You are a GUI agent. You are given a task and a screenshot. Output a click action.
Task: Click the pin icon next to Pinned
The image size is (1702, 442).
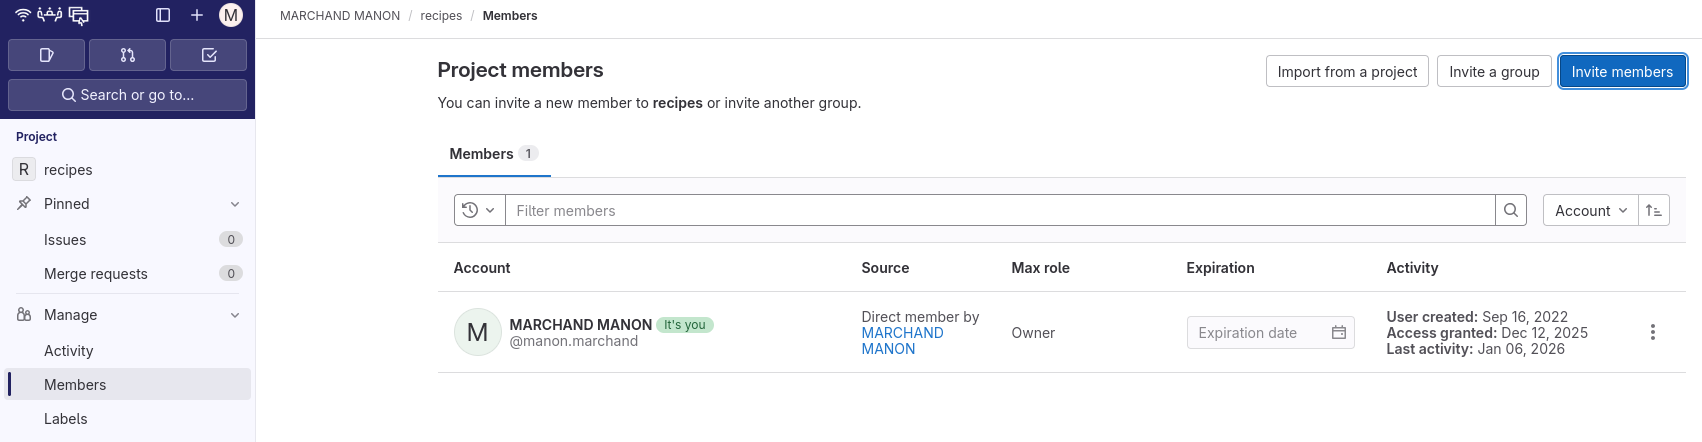tap(24, 204)
